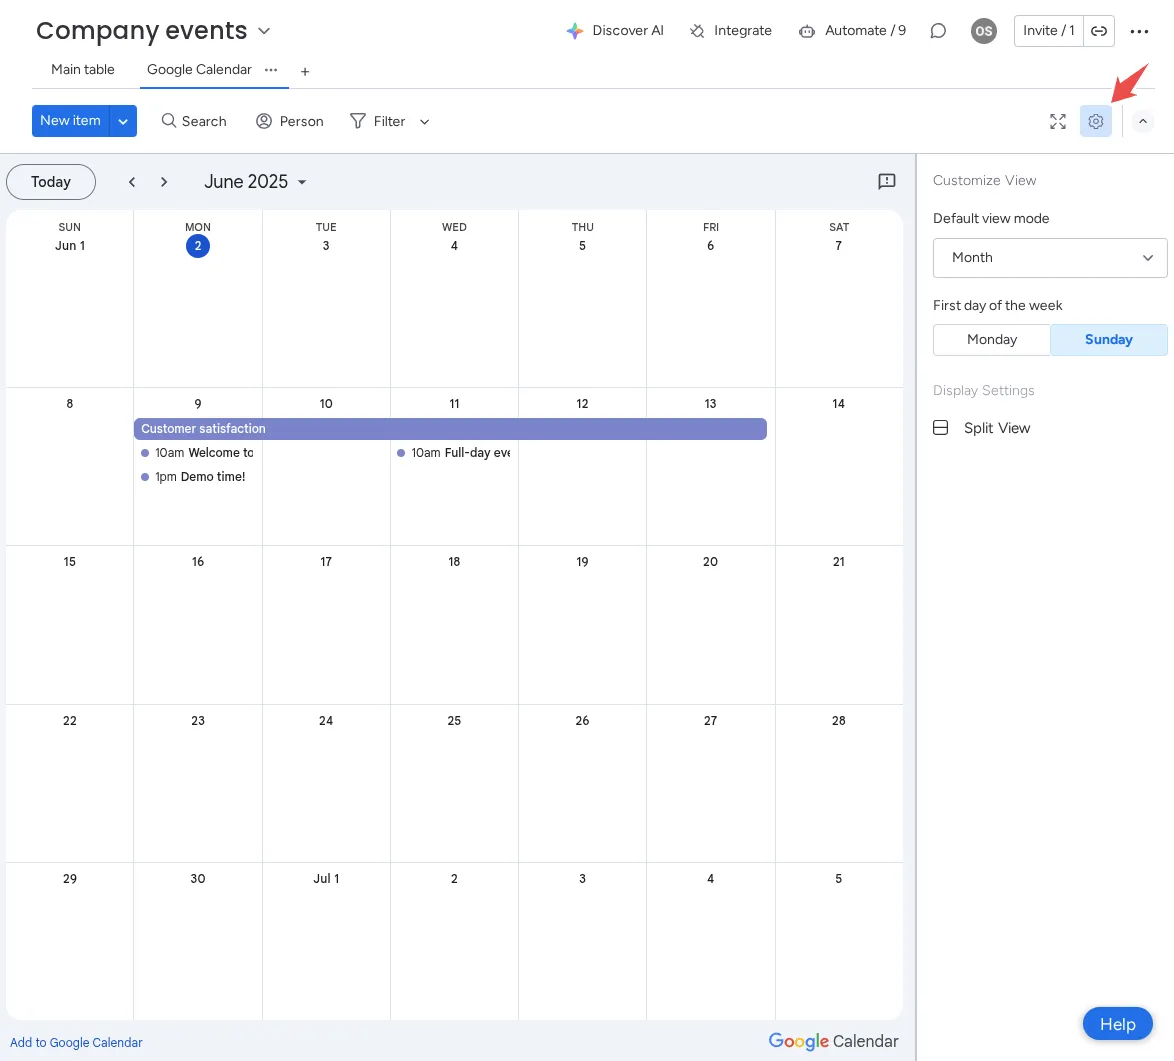Click the OS user avatar
Screen dimensions: 1174x1061
[x=984, y=31]
